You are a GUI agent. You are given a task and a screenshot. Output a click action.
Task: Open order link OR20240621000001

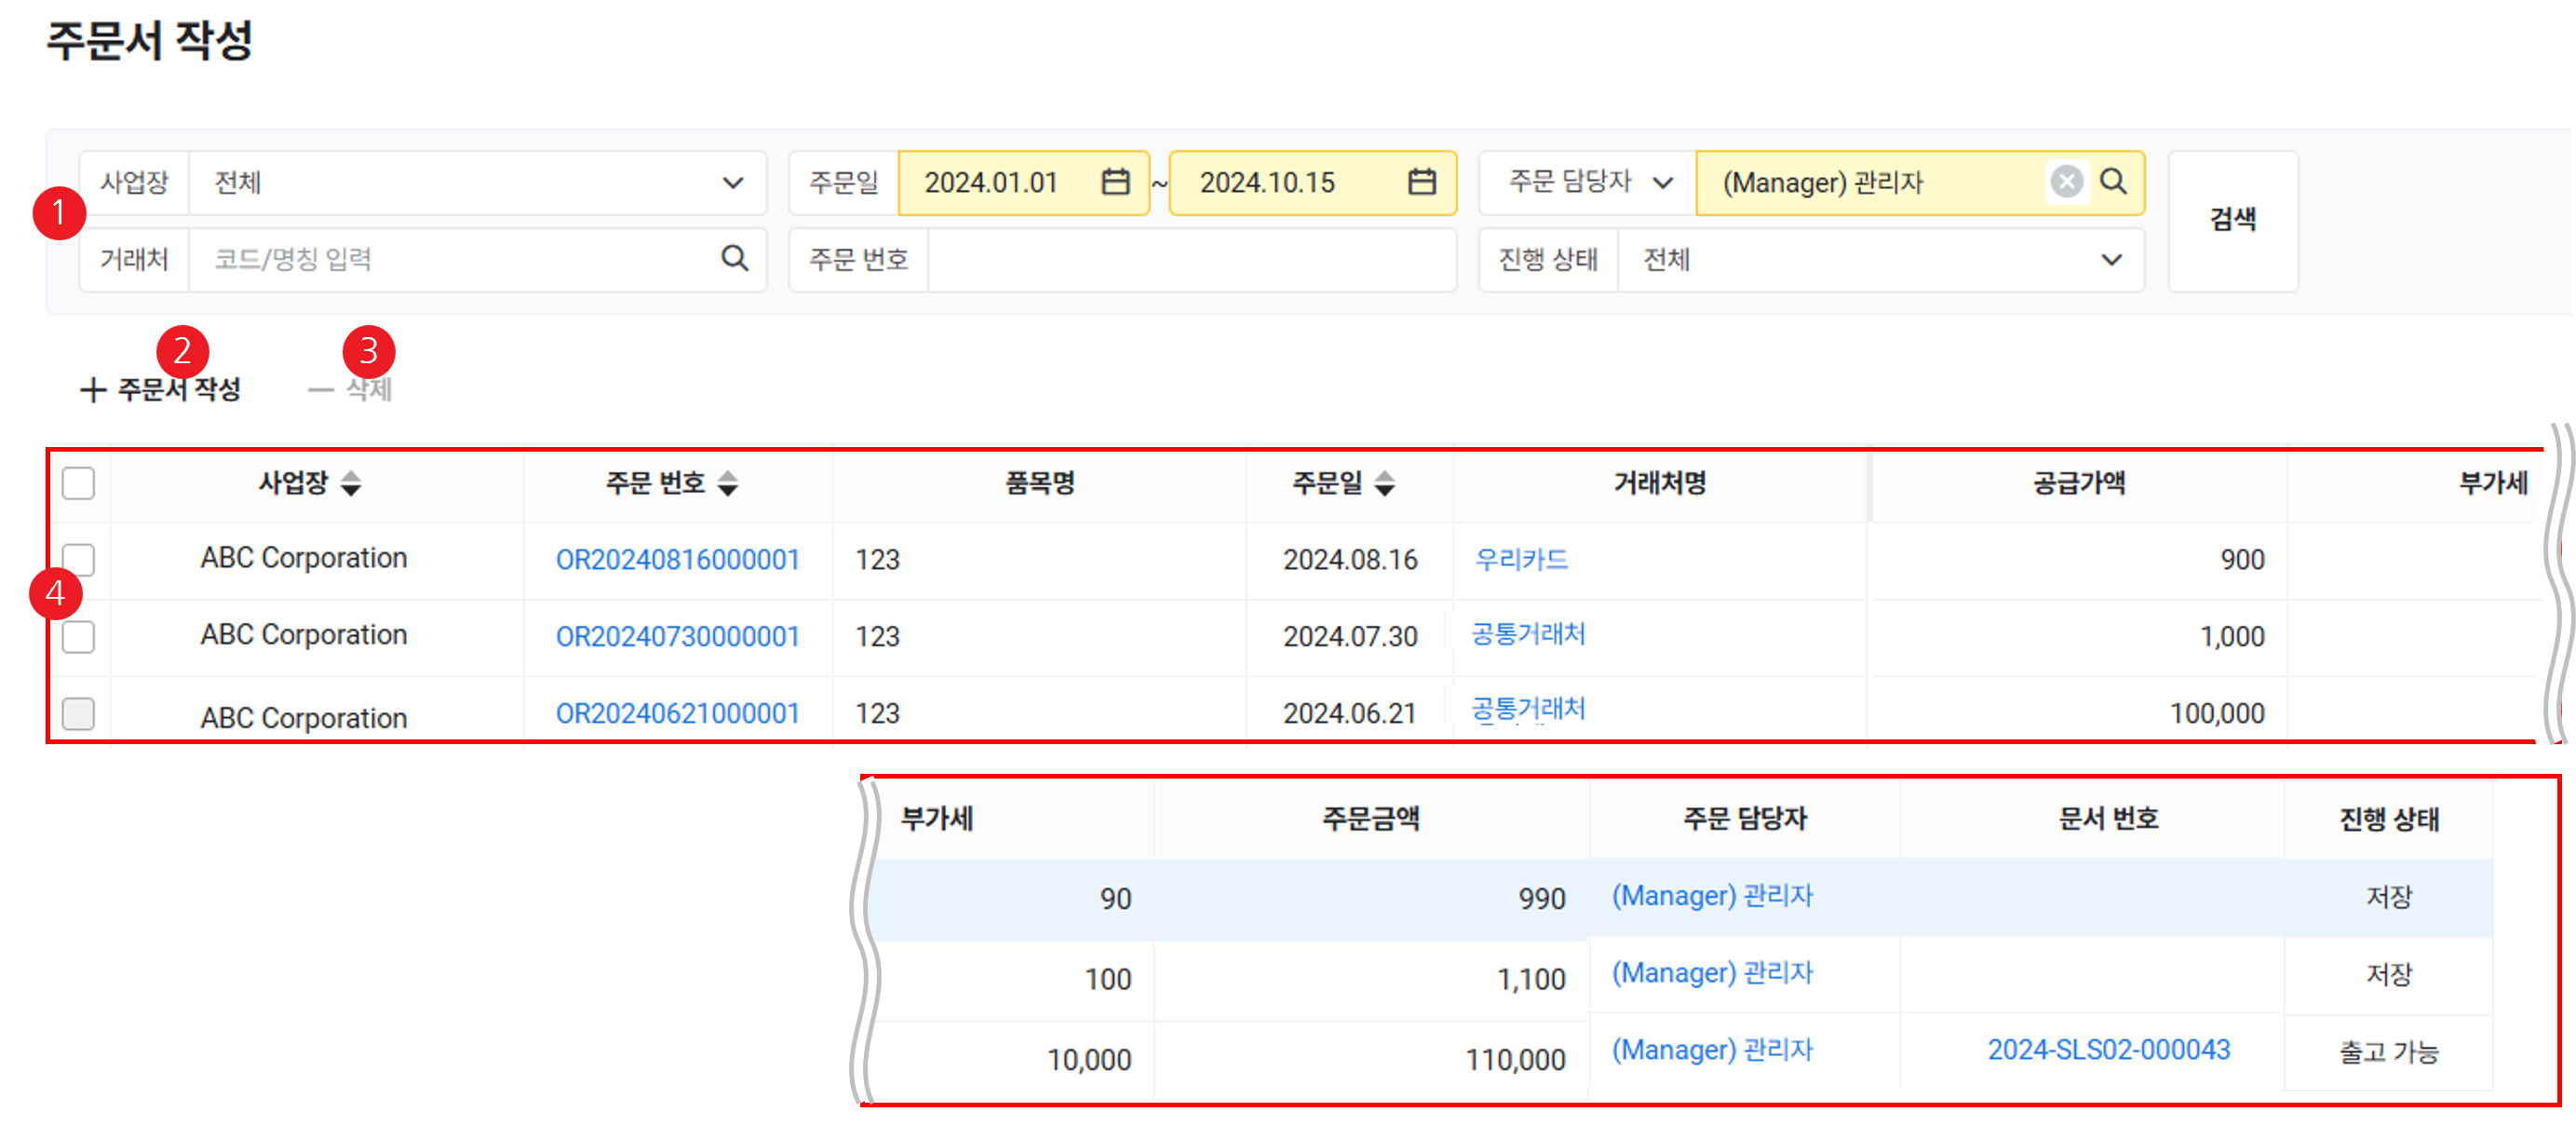point(677,713)
